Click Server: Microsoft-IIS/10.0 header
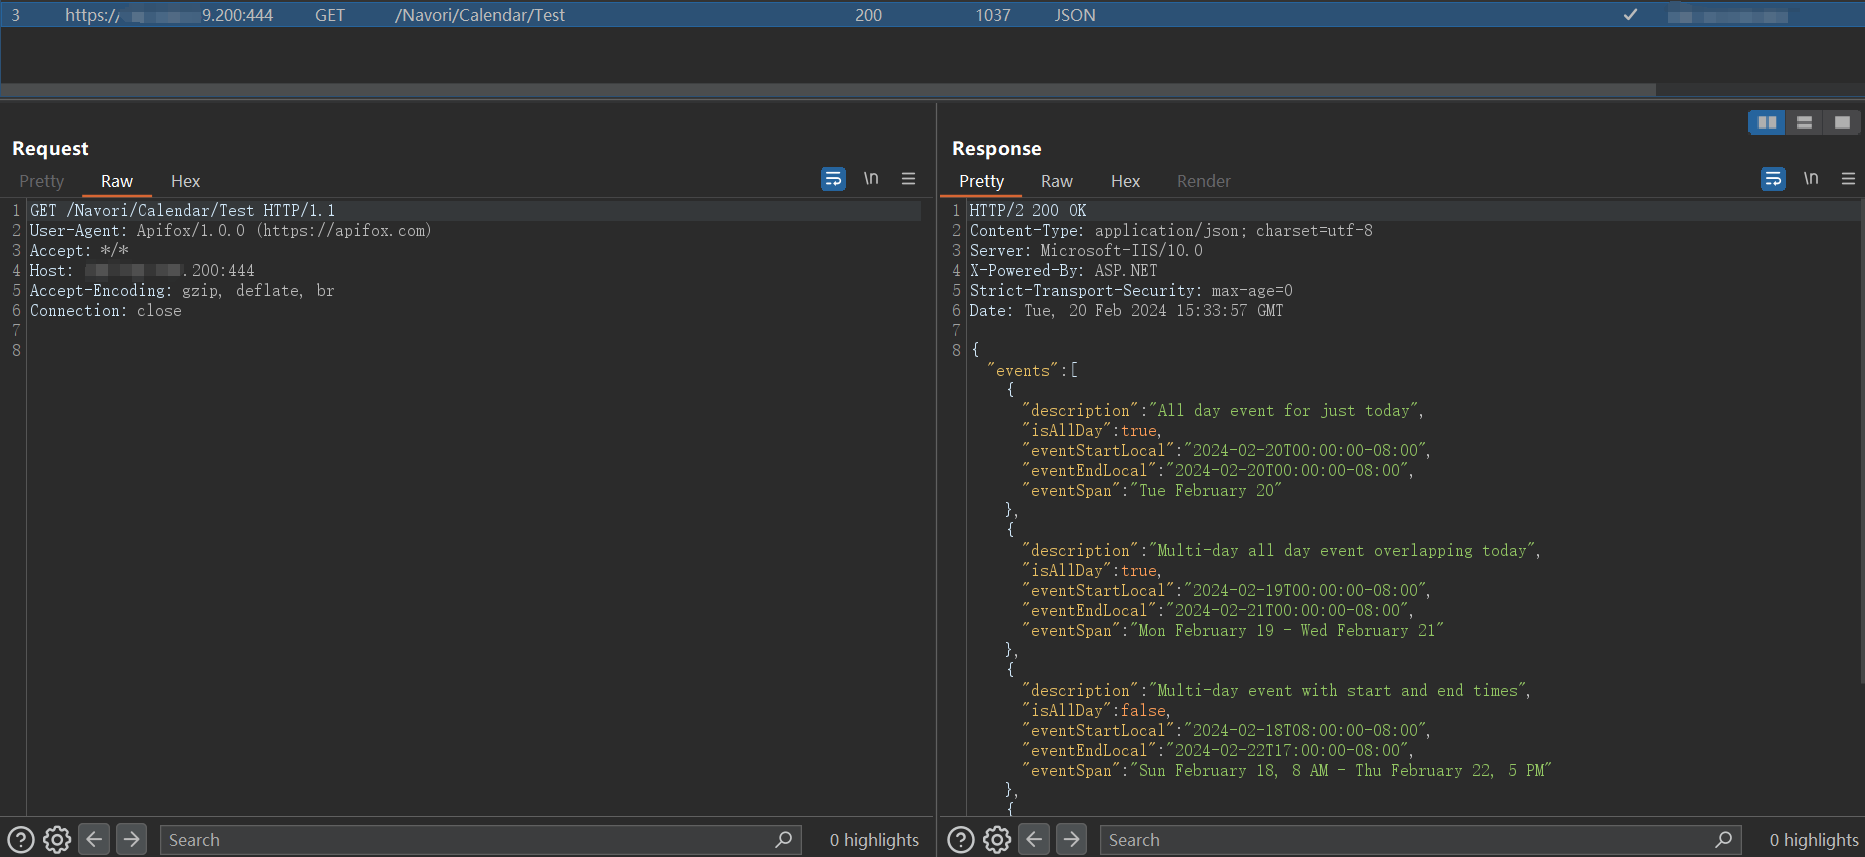This screenshot has width=1865, height=857. tap(1086, 250)
